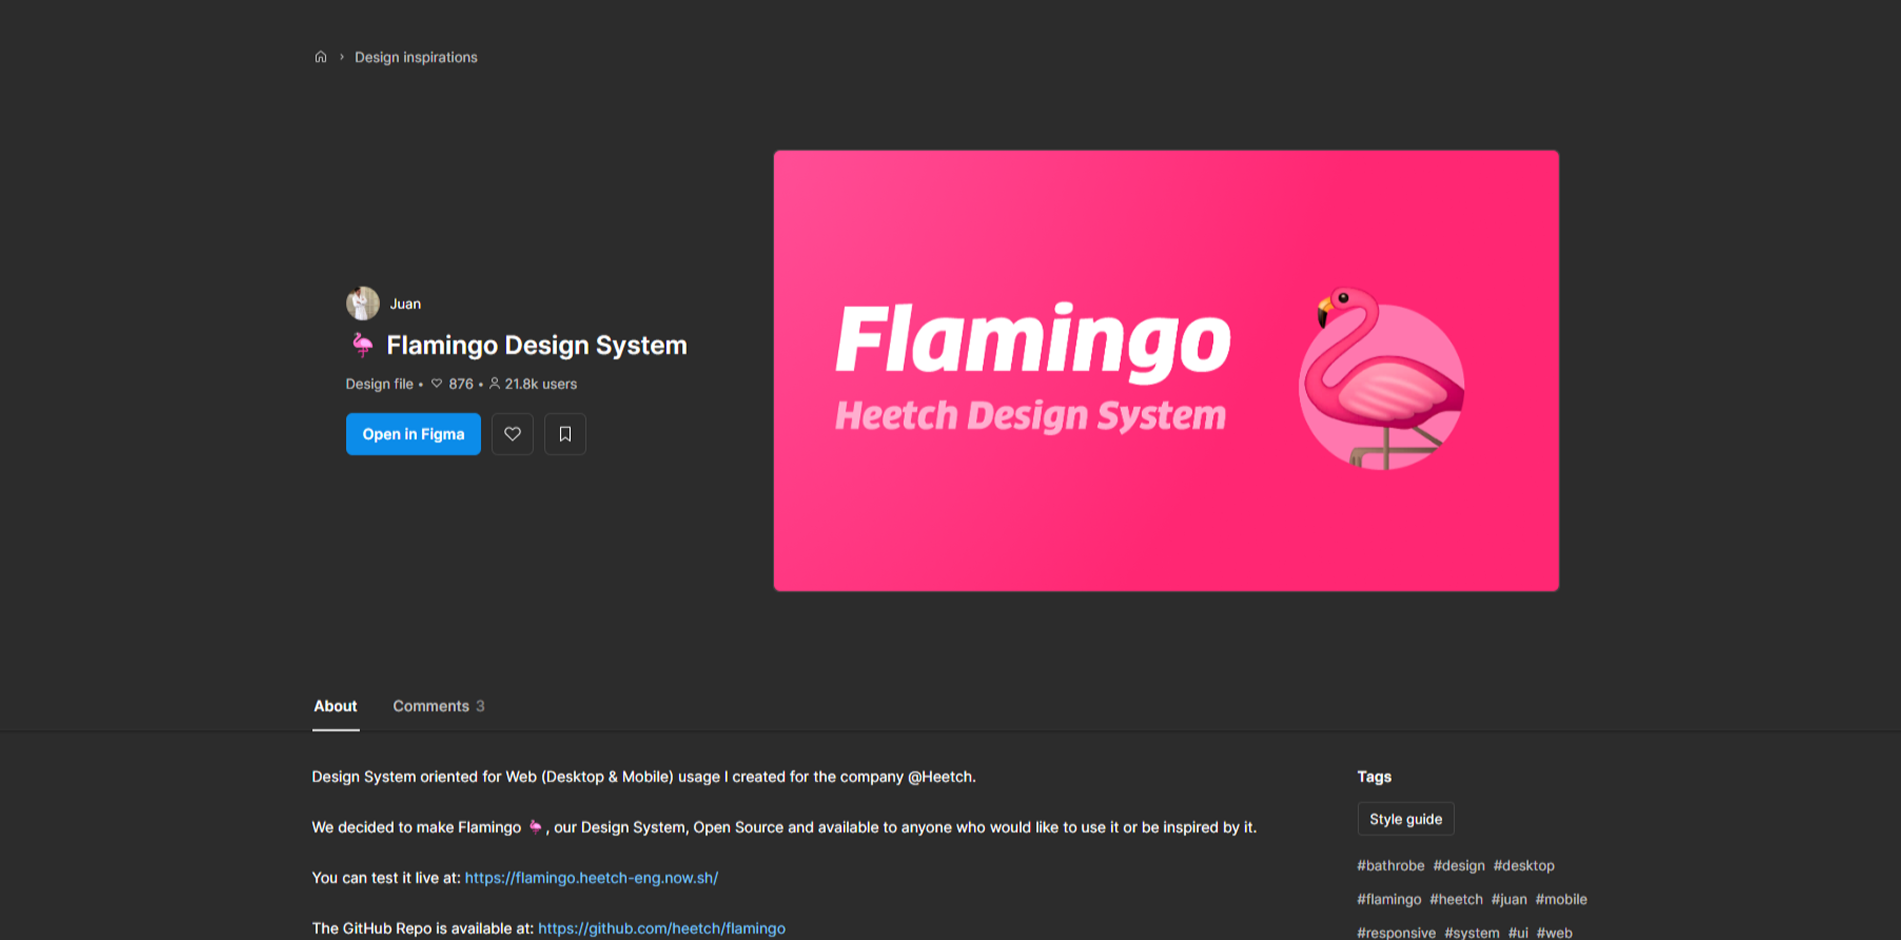Click the Style guide tag button

click(x=1405, y=819)
